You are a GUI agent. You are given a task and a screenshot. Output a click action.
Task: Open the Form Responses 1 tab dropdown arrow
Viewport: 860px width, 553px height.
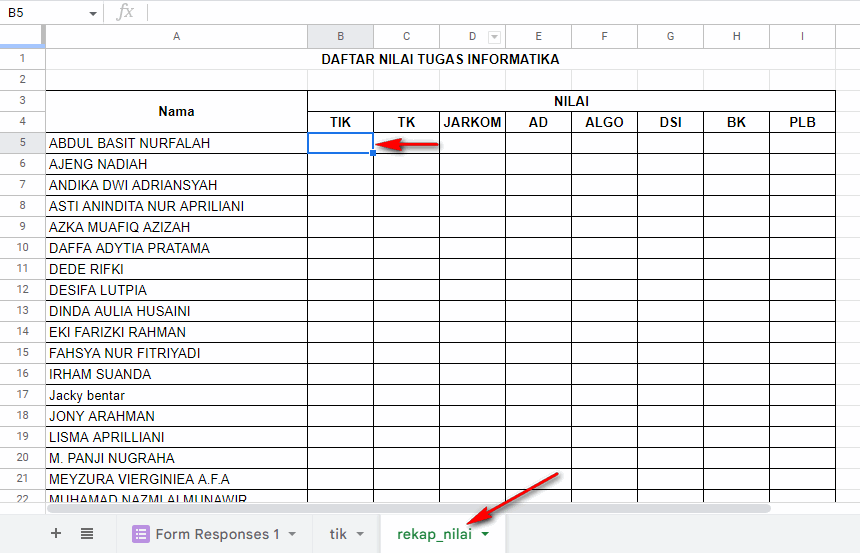click(293, 534)
